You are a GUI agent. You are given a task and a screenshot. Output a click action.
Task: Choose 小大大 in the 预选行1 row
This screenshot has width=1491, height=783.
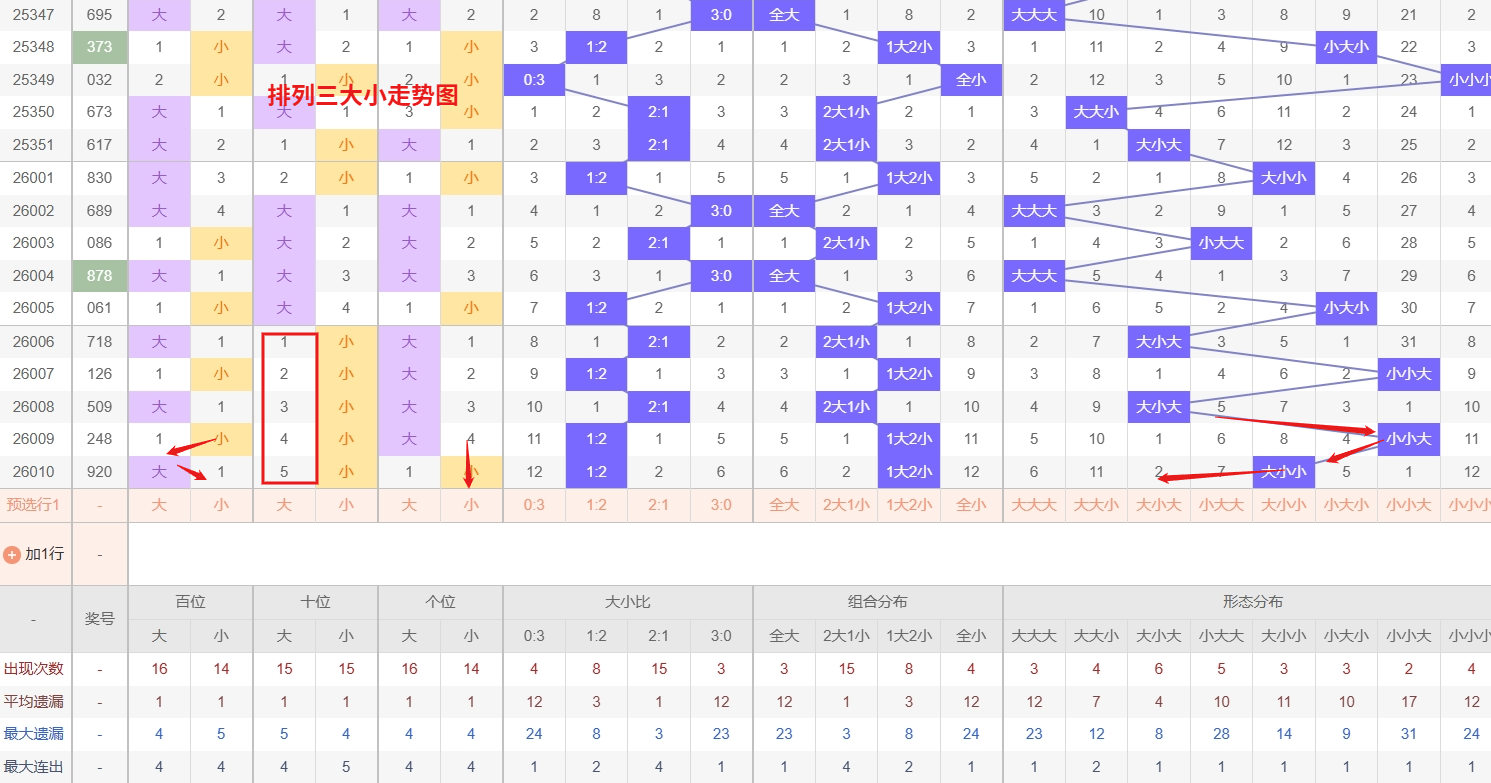click(x=1221, y=505)
